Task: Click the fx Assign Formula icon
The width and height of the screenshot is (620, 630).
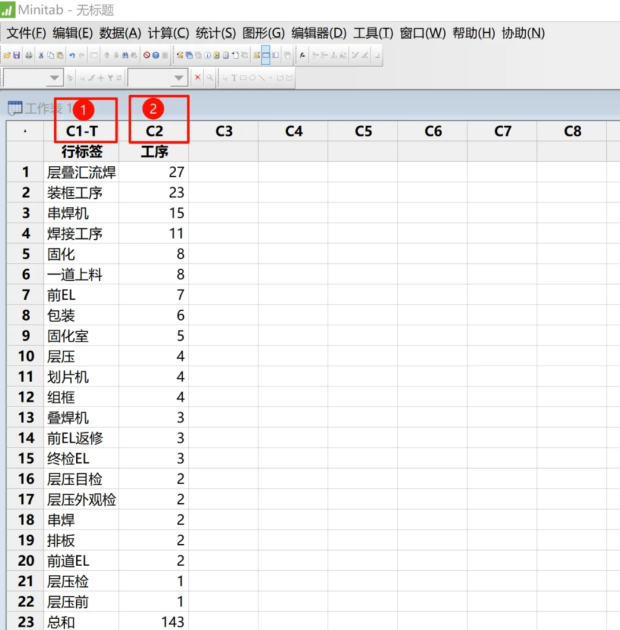Action: 303,55
